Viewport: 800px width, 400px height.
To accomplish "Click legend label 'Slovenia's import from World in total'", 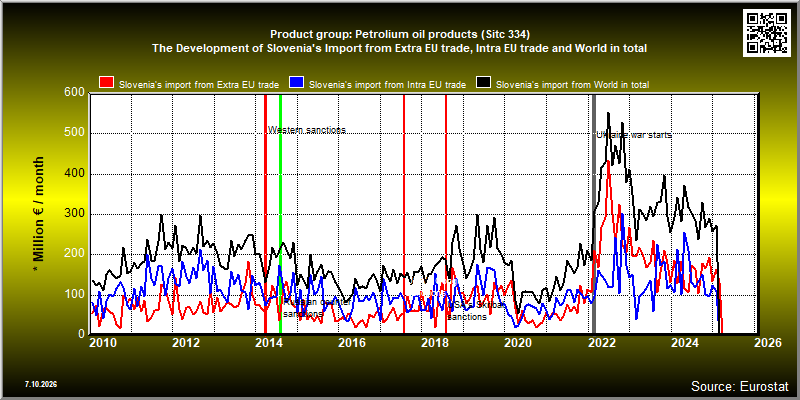I will (x=572, y=85).
